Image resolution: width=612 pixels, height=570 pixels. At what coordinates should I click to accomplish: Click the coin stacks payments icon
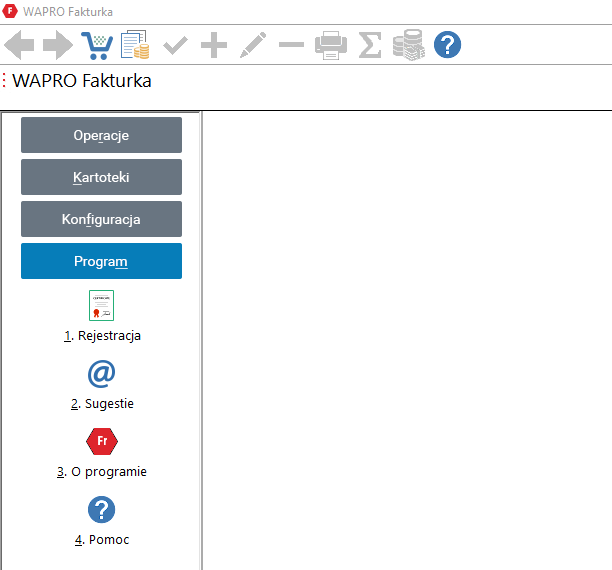[409, 45]
